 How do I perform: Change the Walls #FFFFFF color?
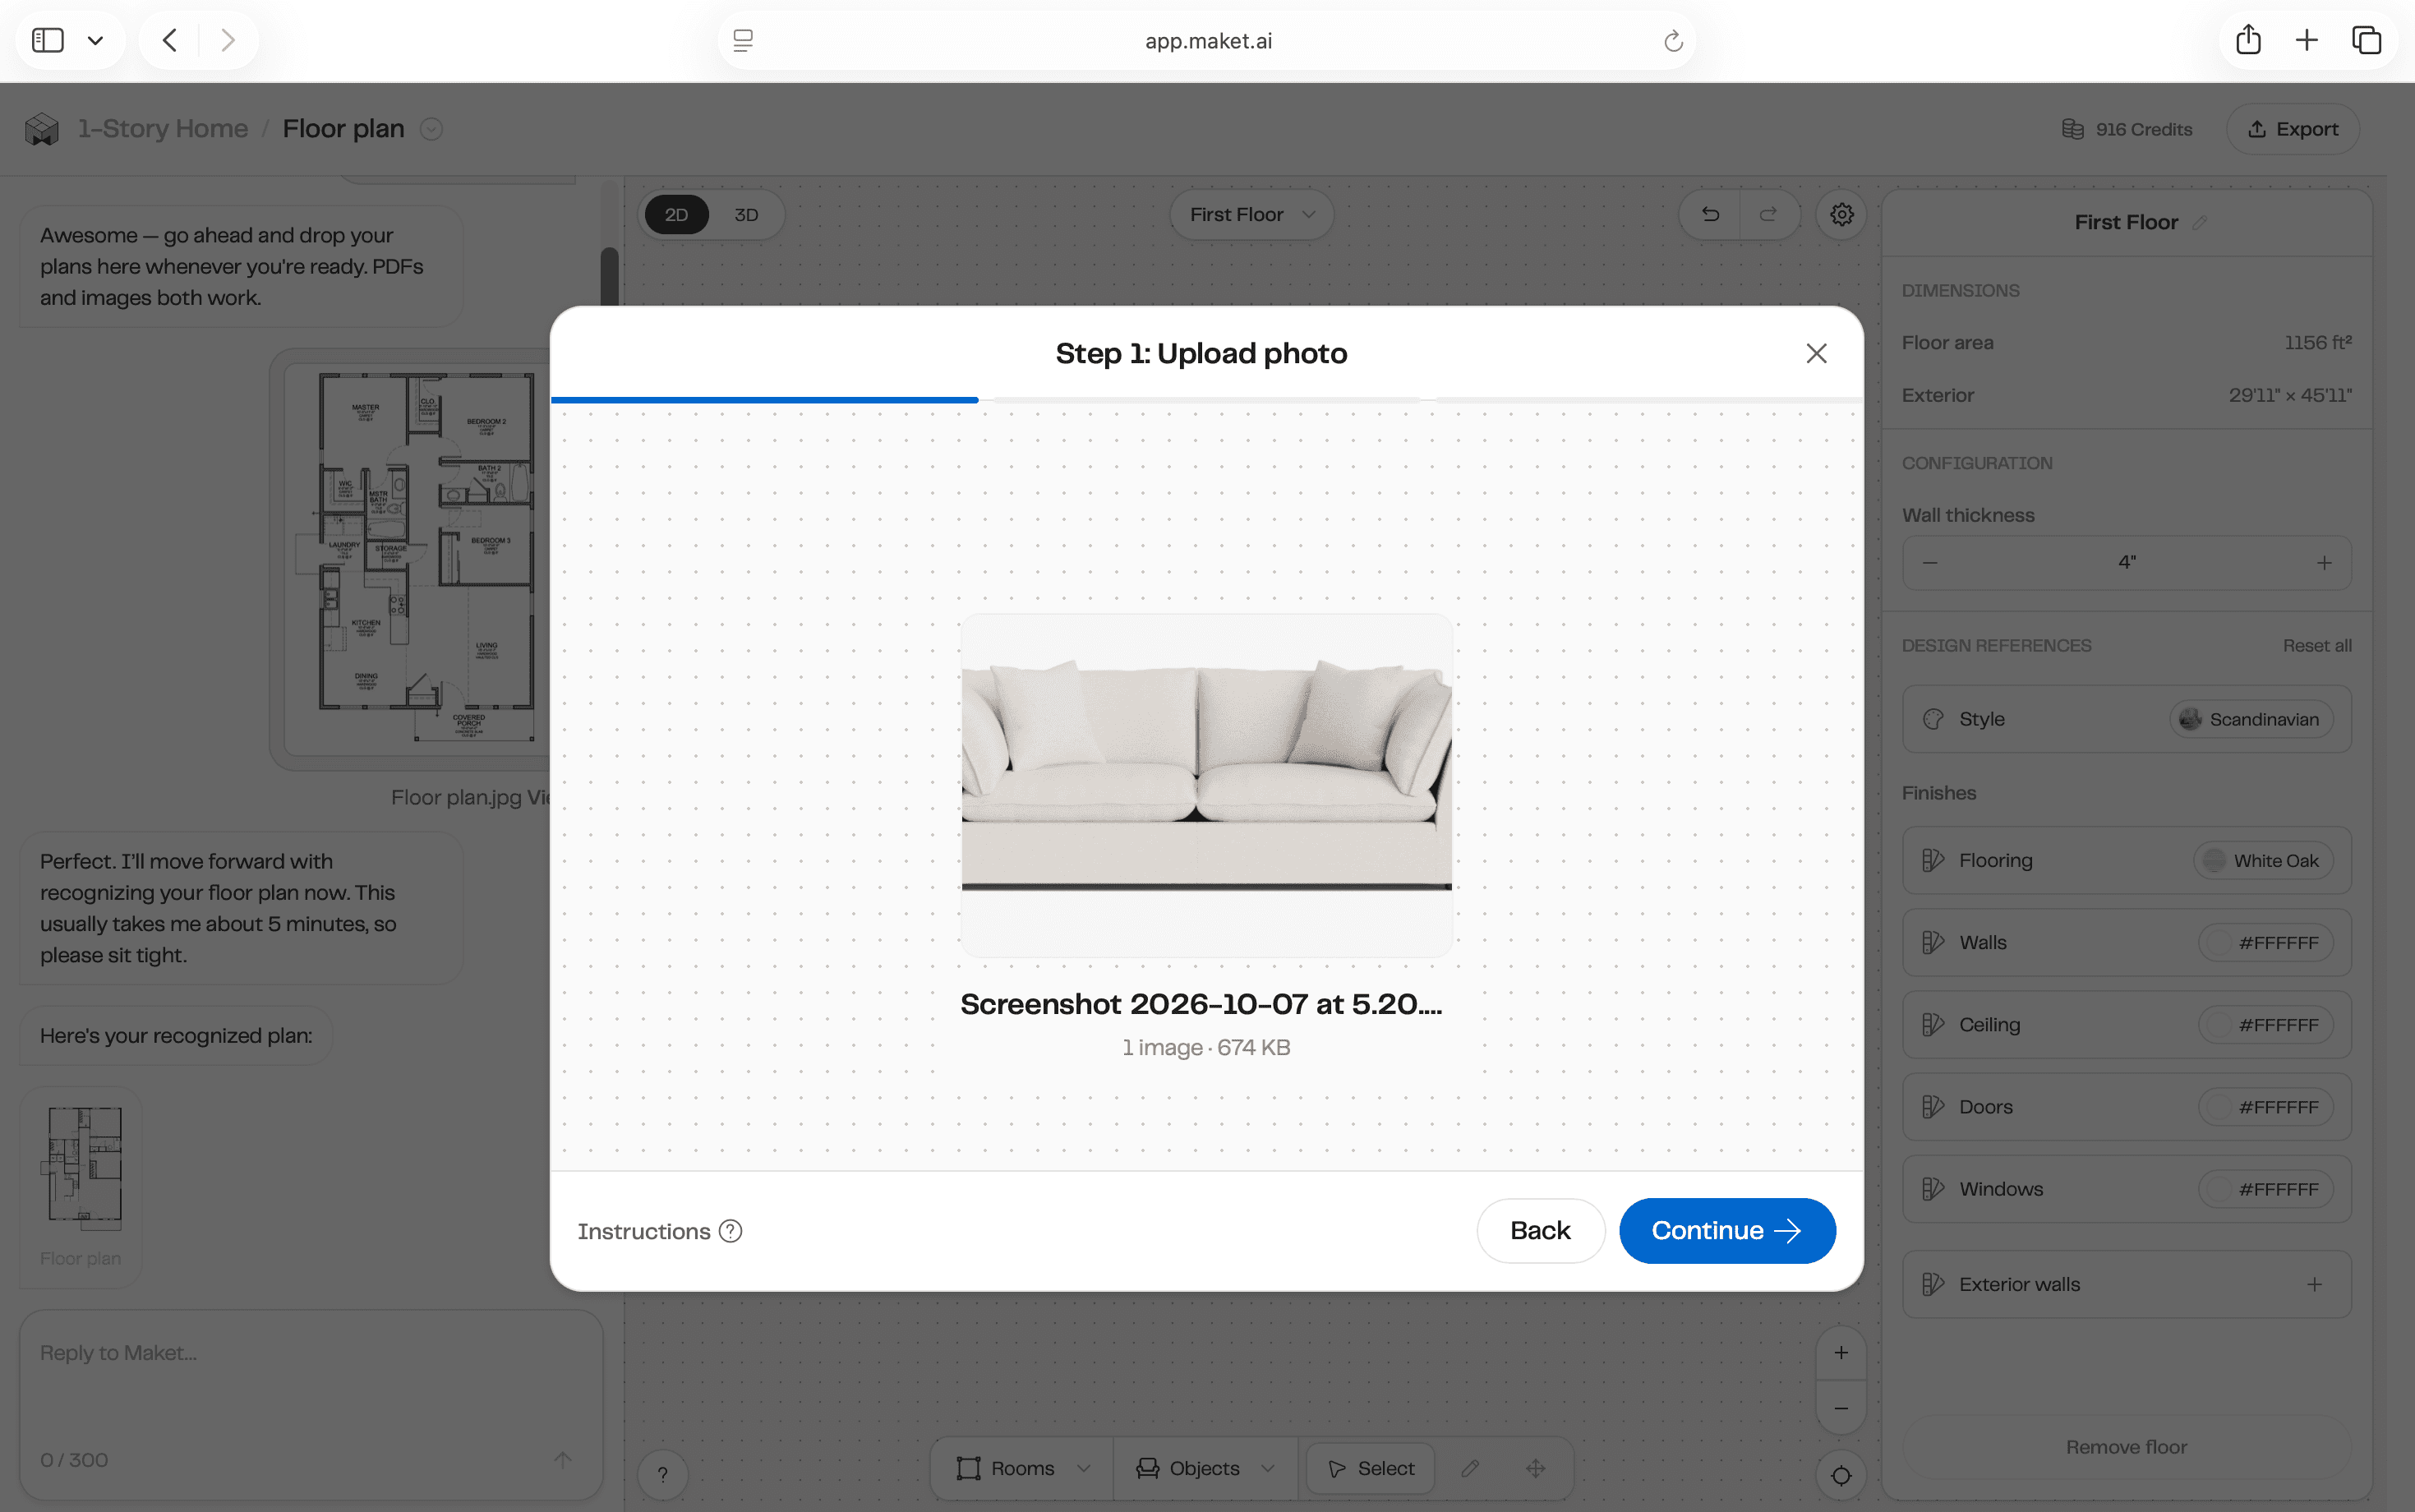click(x=2265, y=942)
